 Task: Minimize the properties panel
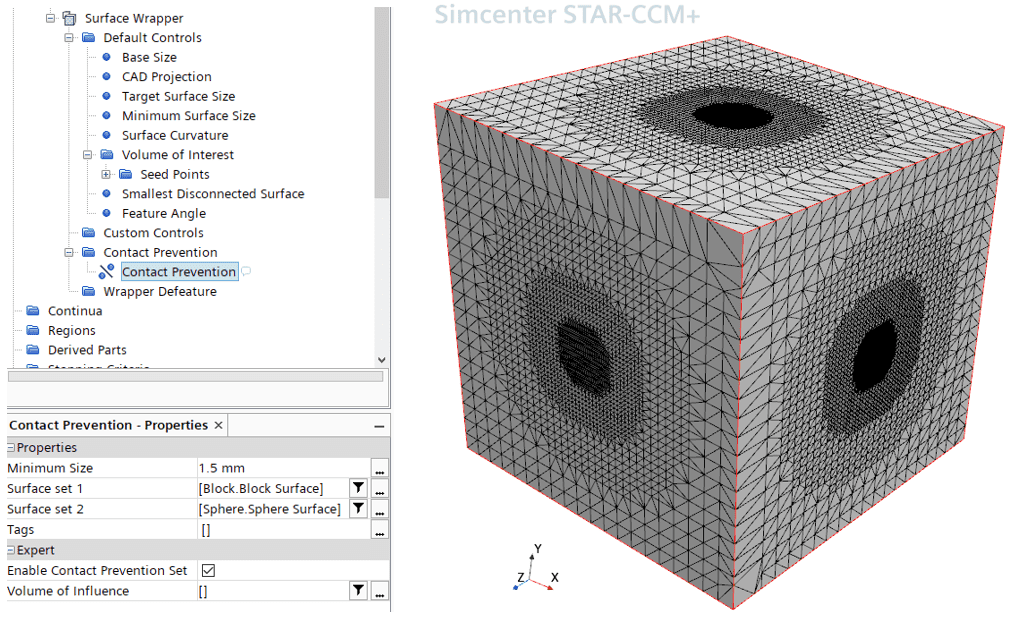(x=380, y=426)
